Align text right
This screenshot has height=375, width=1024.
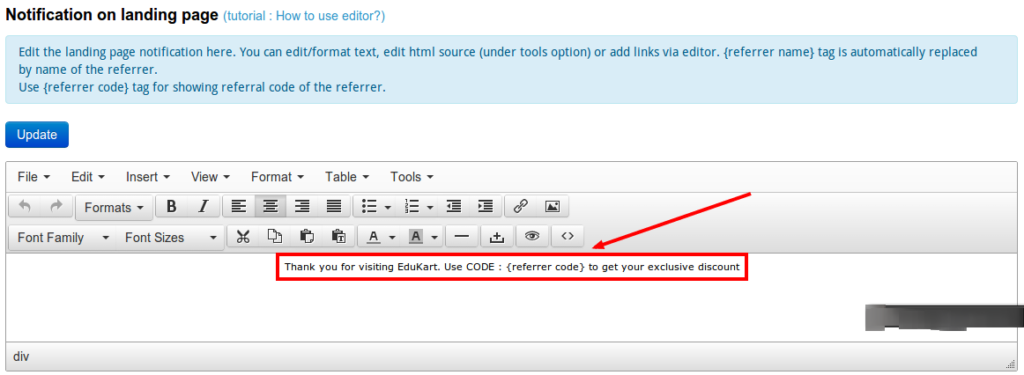tap(302, 206)
